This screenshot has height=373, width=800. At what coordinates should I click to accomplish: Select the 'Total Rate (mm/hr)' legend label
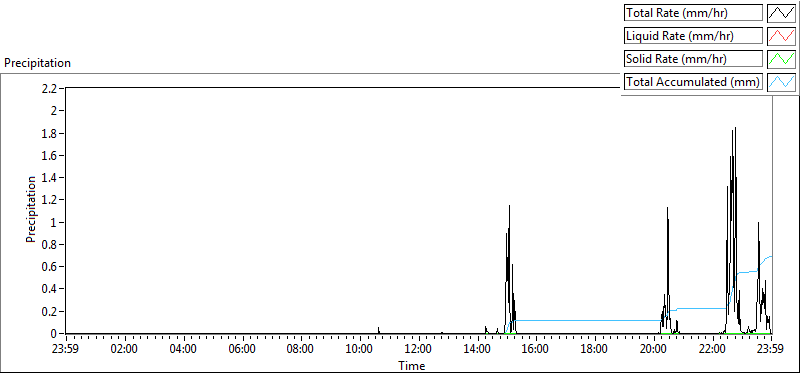click(694, 13)
